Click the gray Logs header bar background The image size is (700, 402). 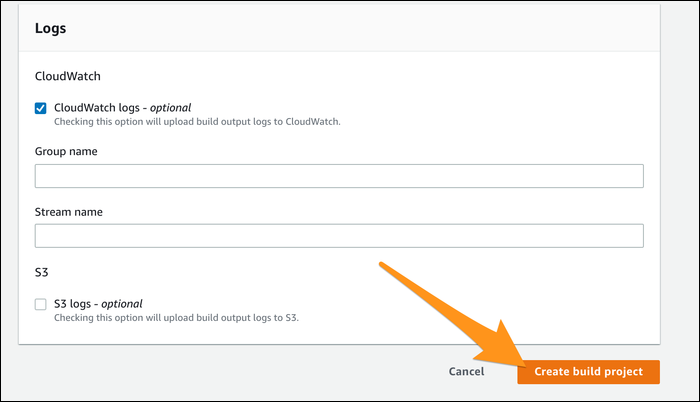tap(400, 29)
